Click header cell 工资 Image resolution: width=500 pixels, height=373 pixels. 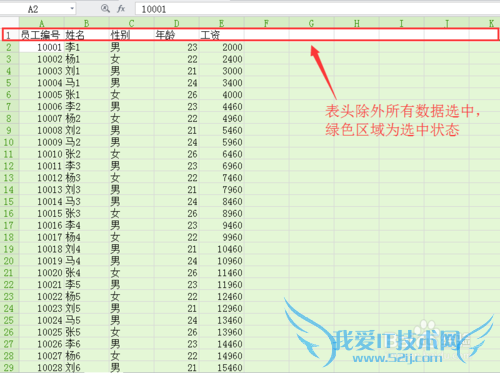pyautogui.click(x=221, y=35)
